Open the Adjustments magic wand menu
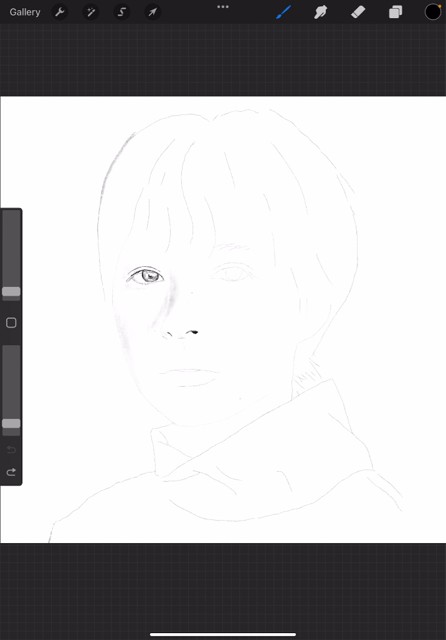446x640 pixels. point(91,12)
